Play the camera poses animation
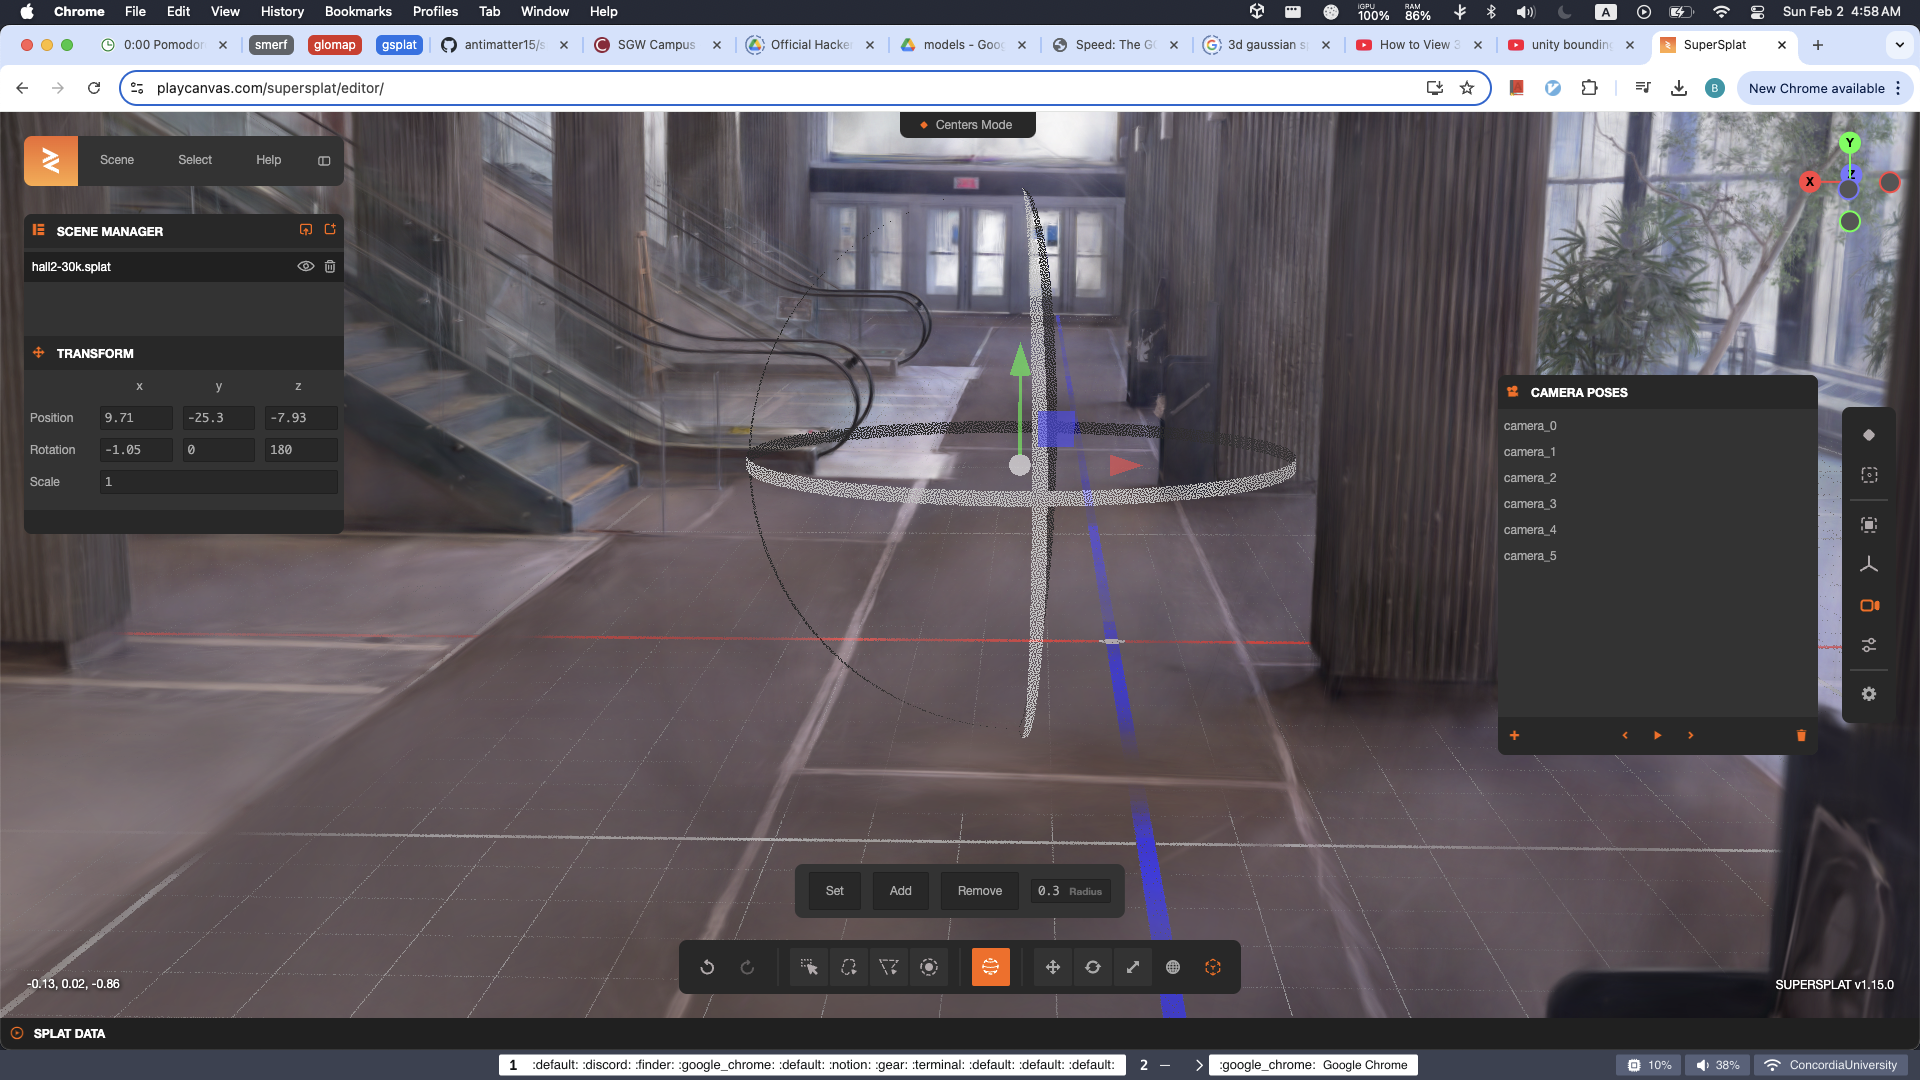The width and height of the screenshot is (1920, 1080). coord(1657,736)
